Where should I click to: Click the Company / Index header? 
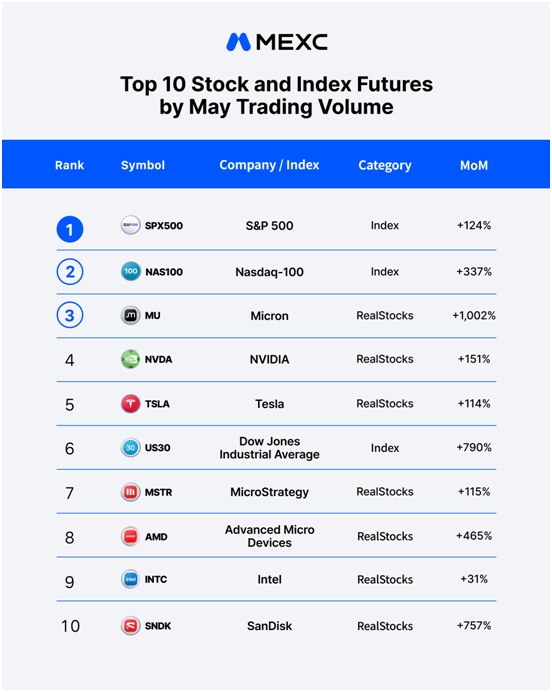pos(269,165)
